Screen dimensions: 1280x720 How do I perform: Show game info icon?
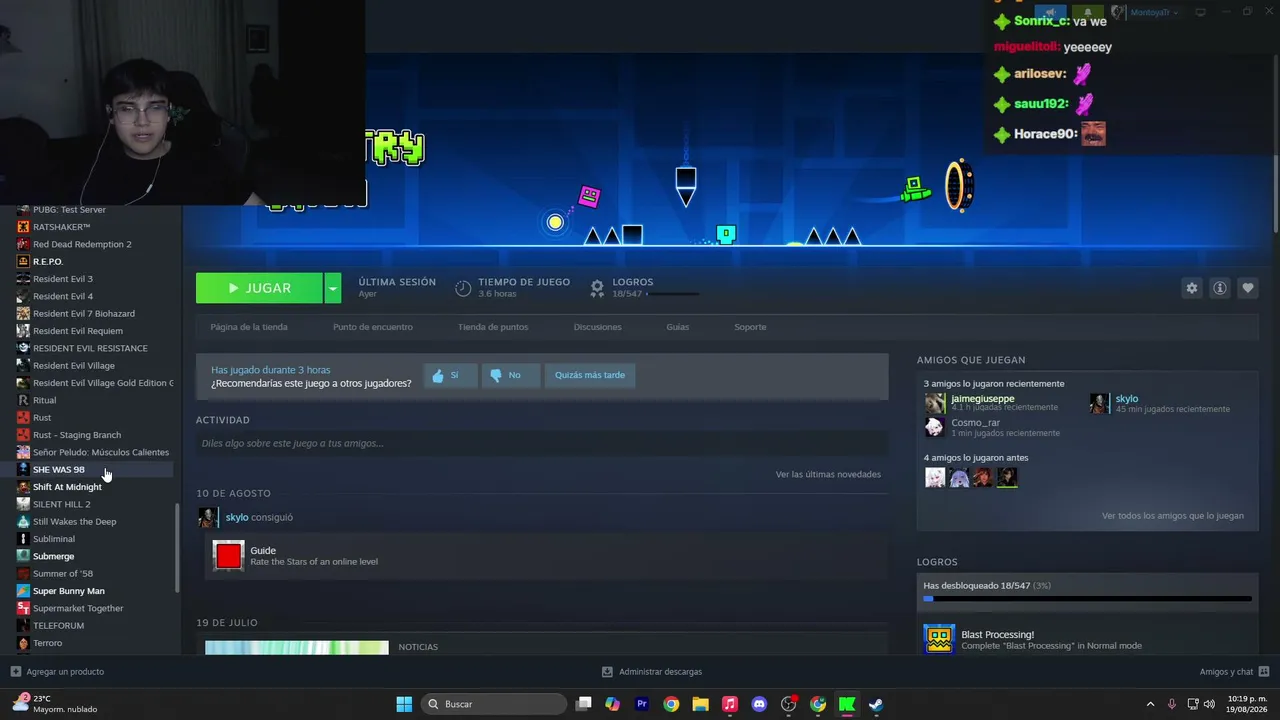pos(1220,288)
